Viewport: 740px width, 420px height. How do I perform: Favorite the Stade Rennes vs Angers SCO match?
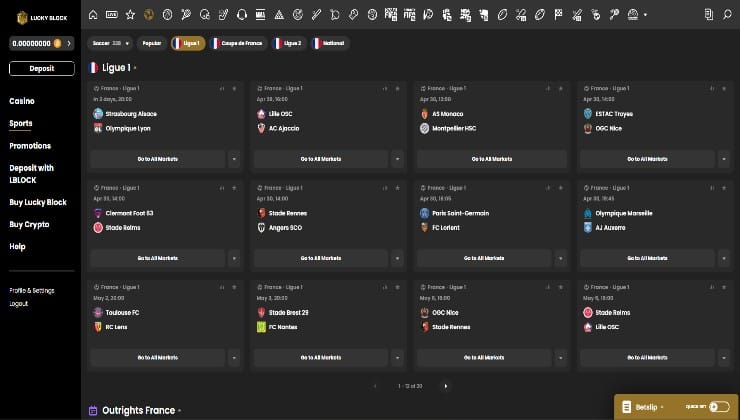point(397,188)
